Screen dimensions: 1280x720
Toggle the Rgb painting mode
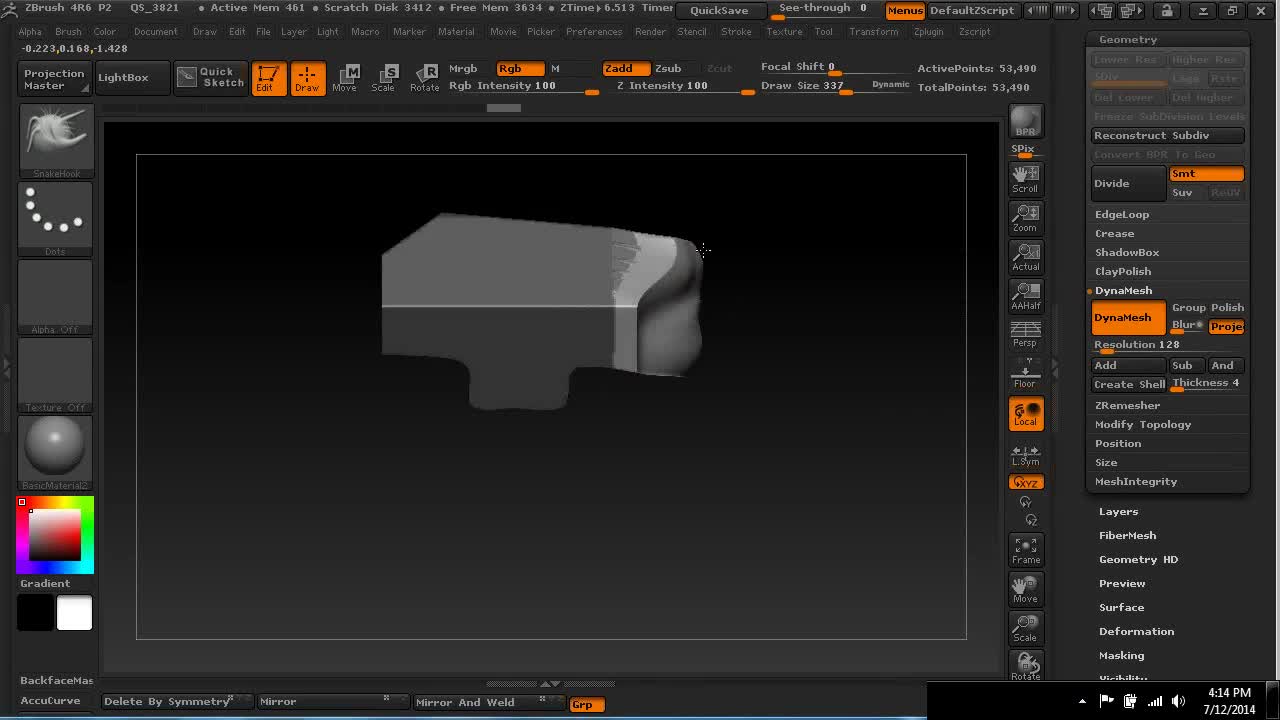tap(520, 68)
